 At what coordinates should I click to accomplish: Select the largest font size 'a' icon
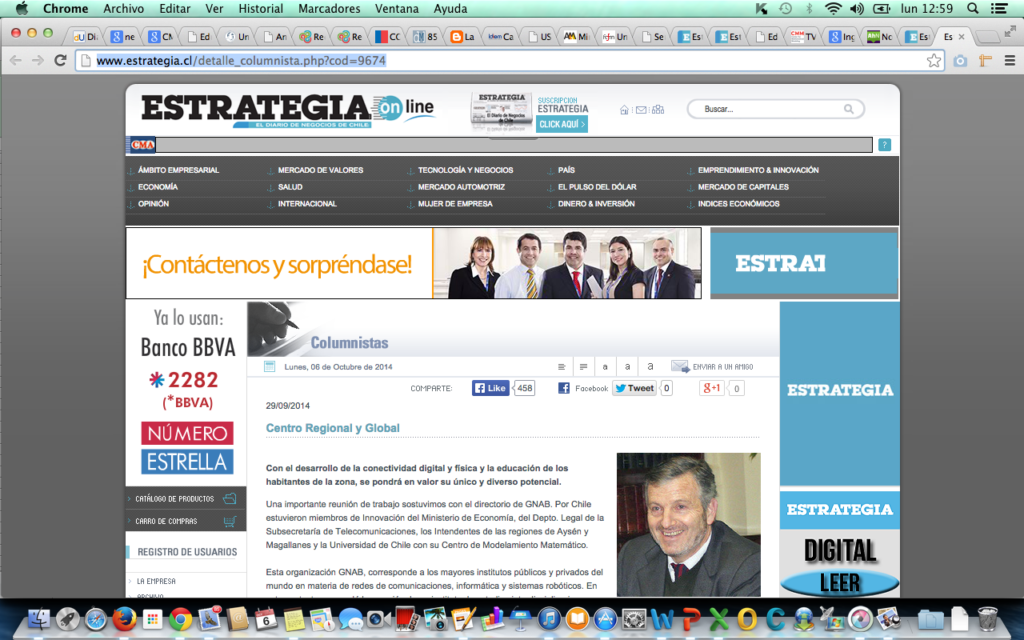coord(650,367)
